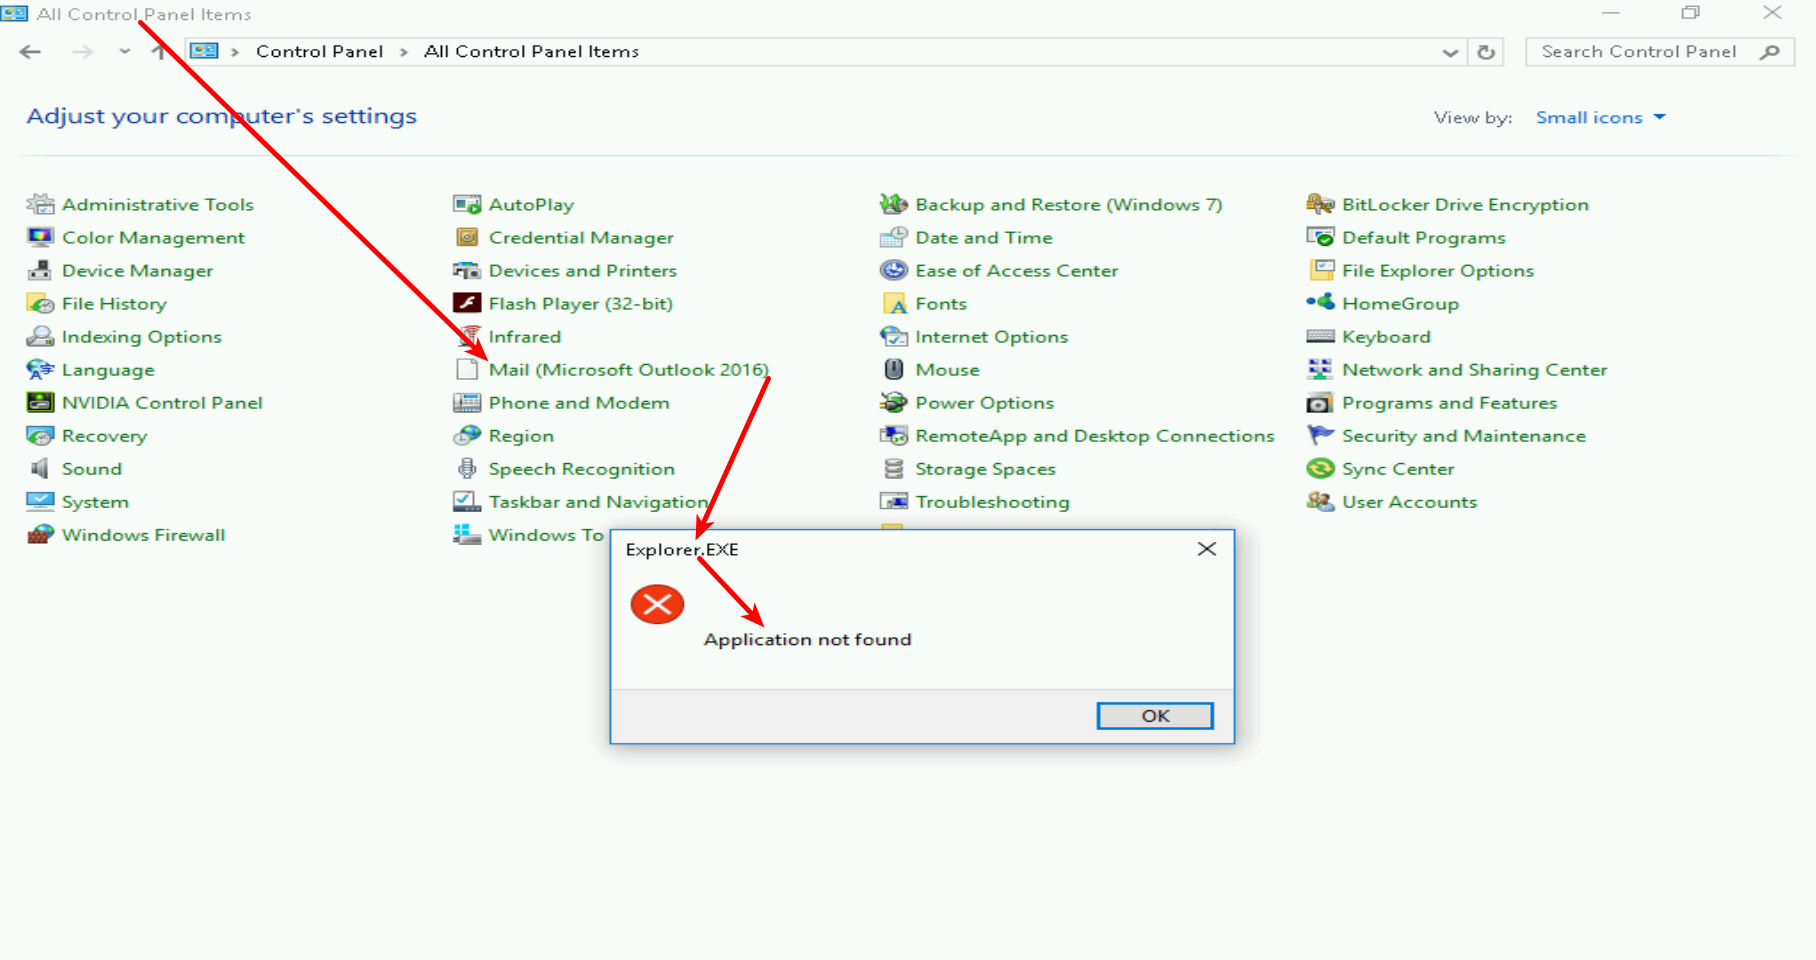
Task: Open Windows Firewall settings
Action: point(144,534)
